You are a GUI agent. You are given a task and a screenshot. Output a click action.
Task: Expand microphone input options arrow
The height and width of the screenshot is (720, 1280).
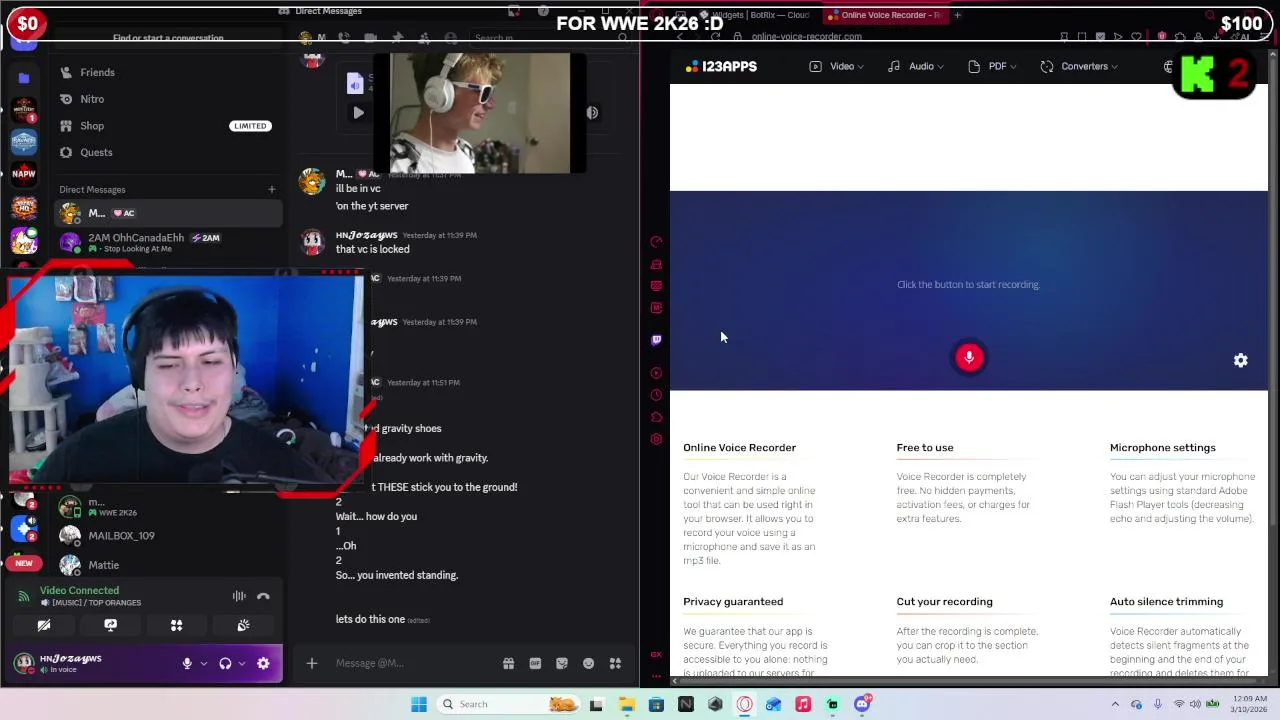coord(204,663)
